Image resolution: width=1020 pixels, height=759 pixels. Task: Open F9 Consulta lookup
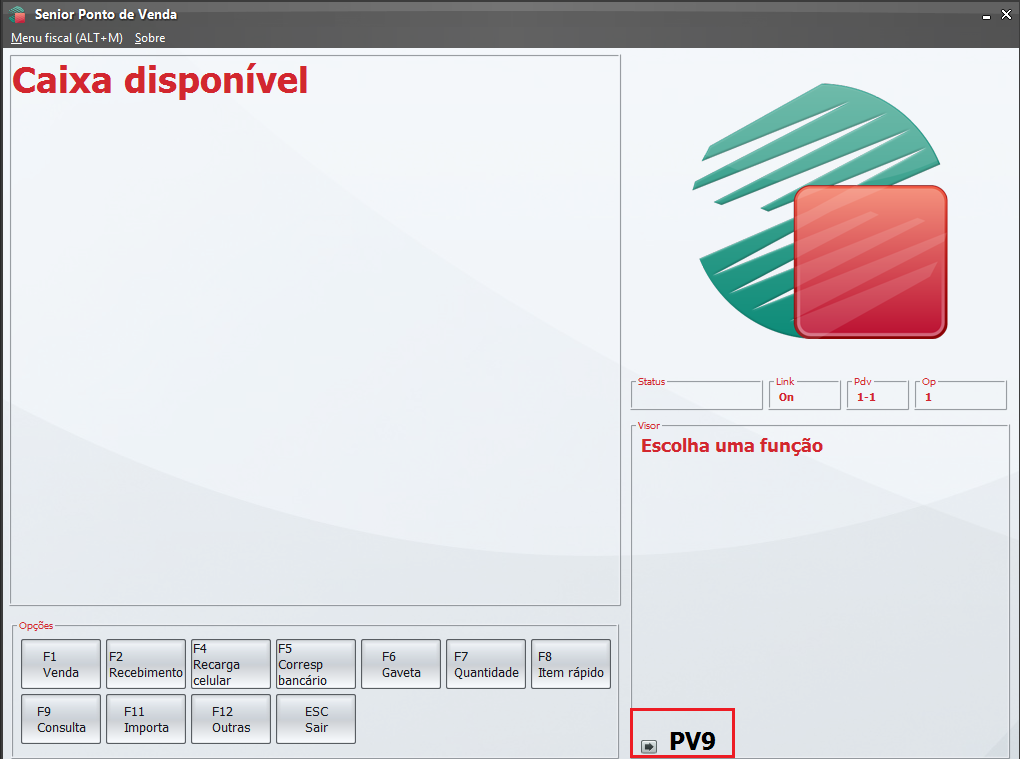point(60,719)
